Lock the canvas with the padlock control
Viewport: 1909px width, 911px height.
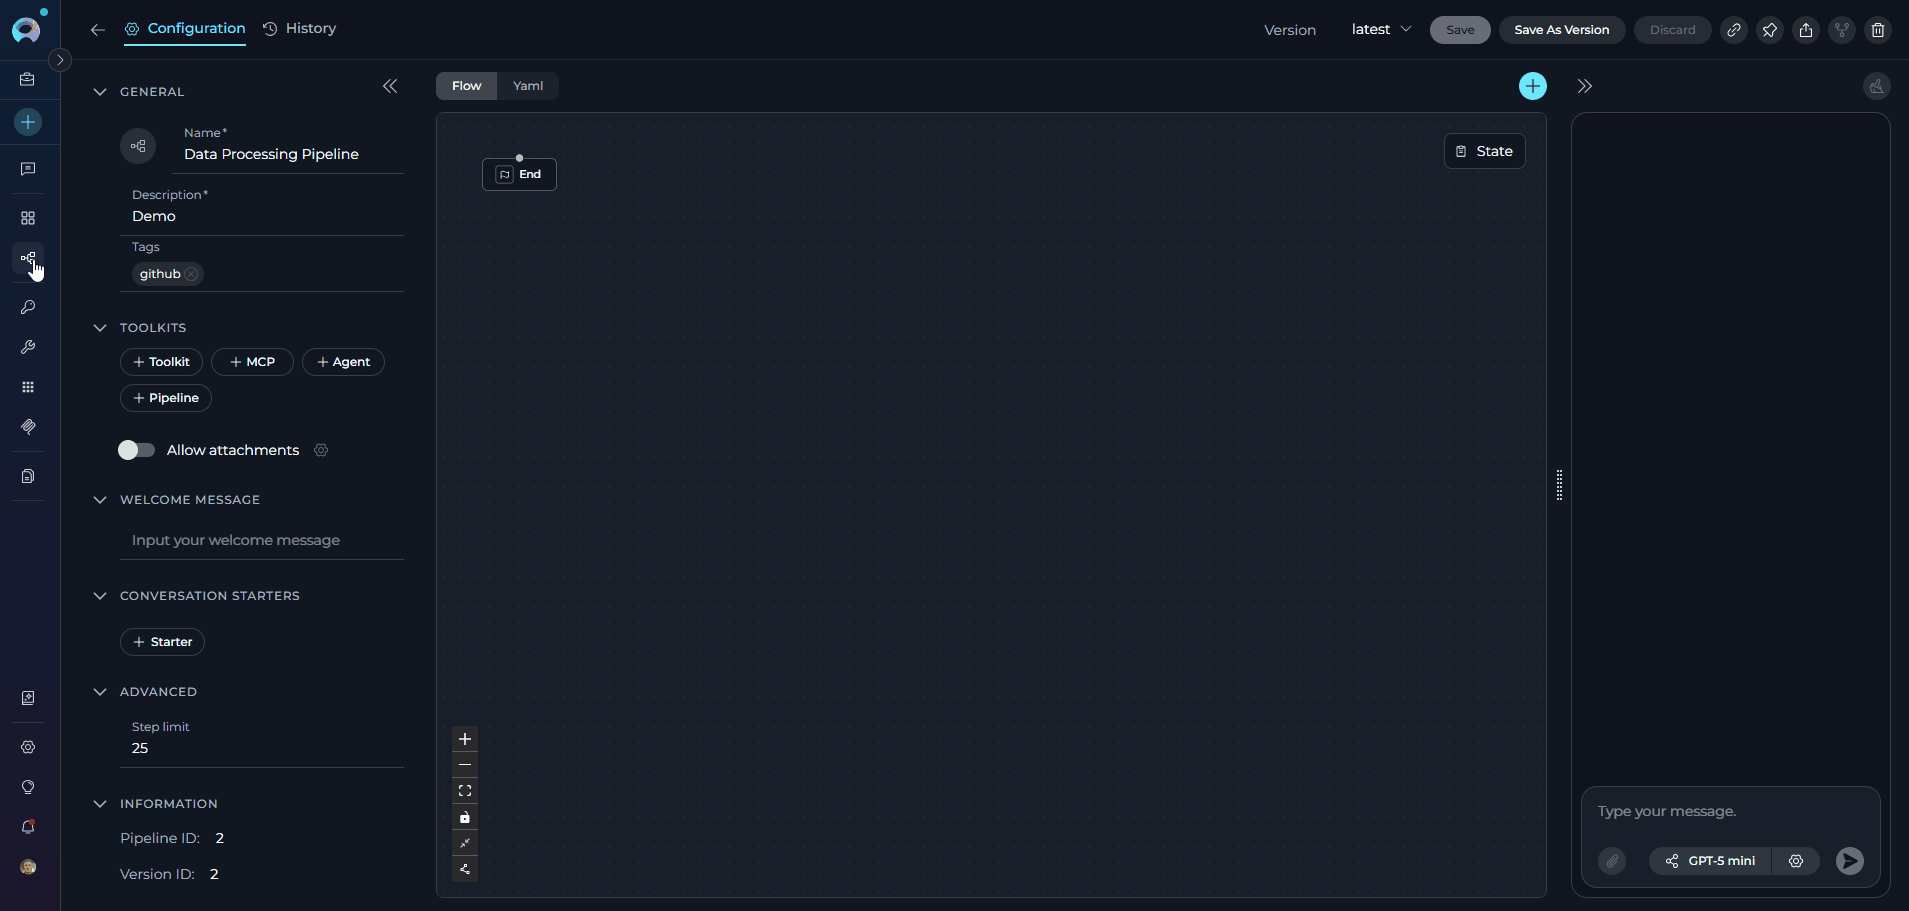(464, 817)
